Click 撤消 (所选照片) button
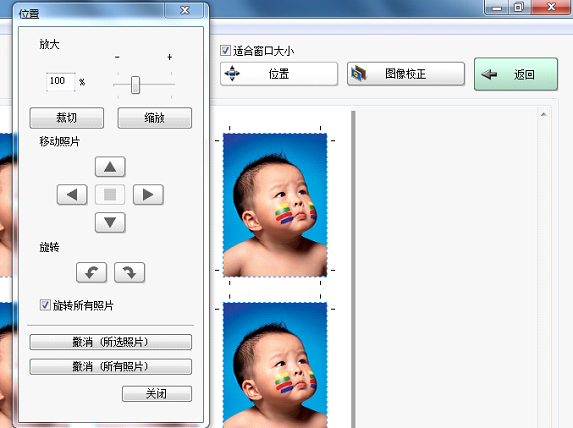573x428 pixels. [x=110, y=342]
